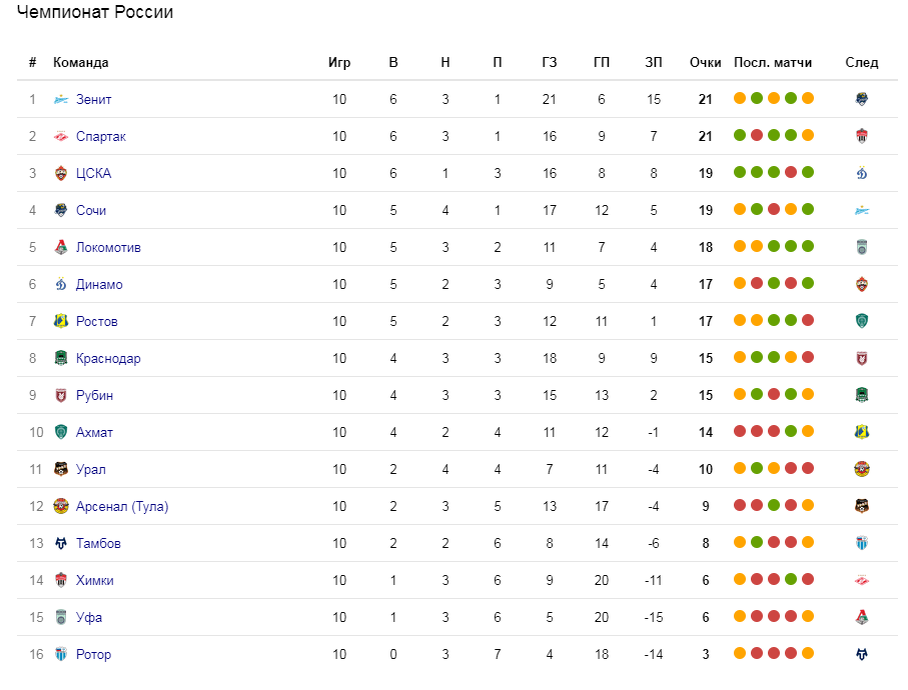Click first red recent-match dot for Ахмат

[739, 431]
